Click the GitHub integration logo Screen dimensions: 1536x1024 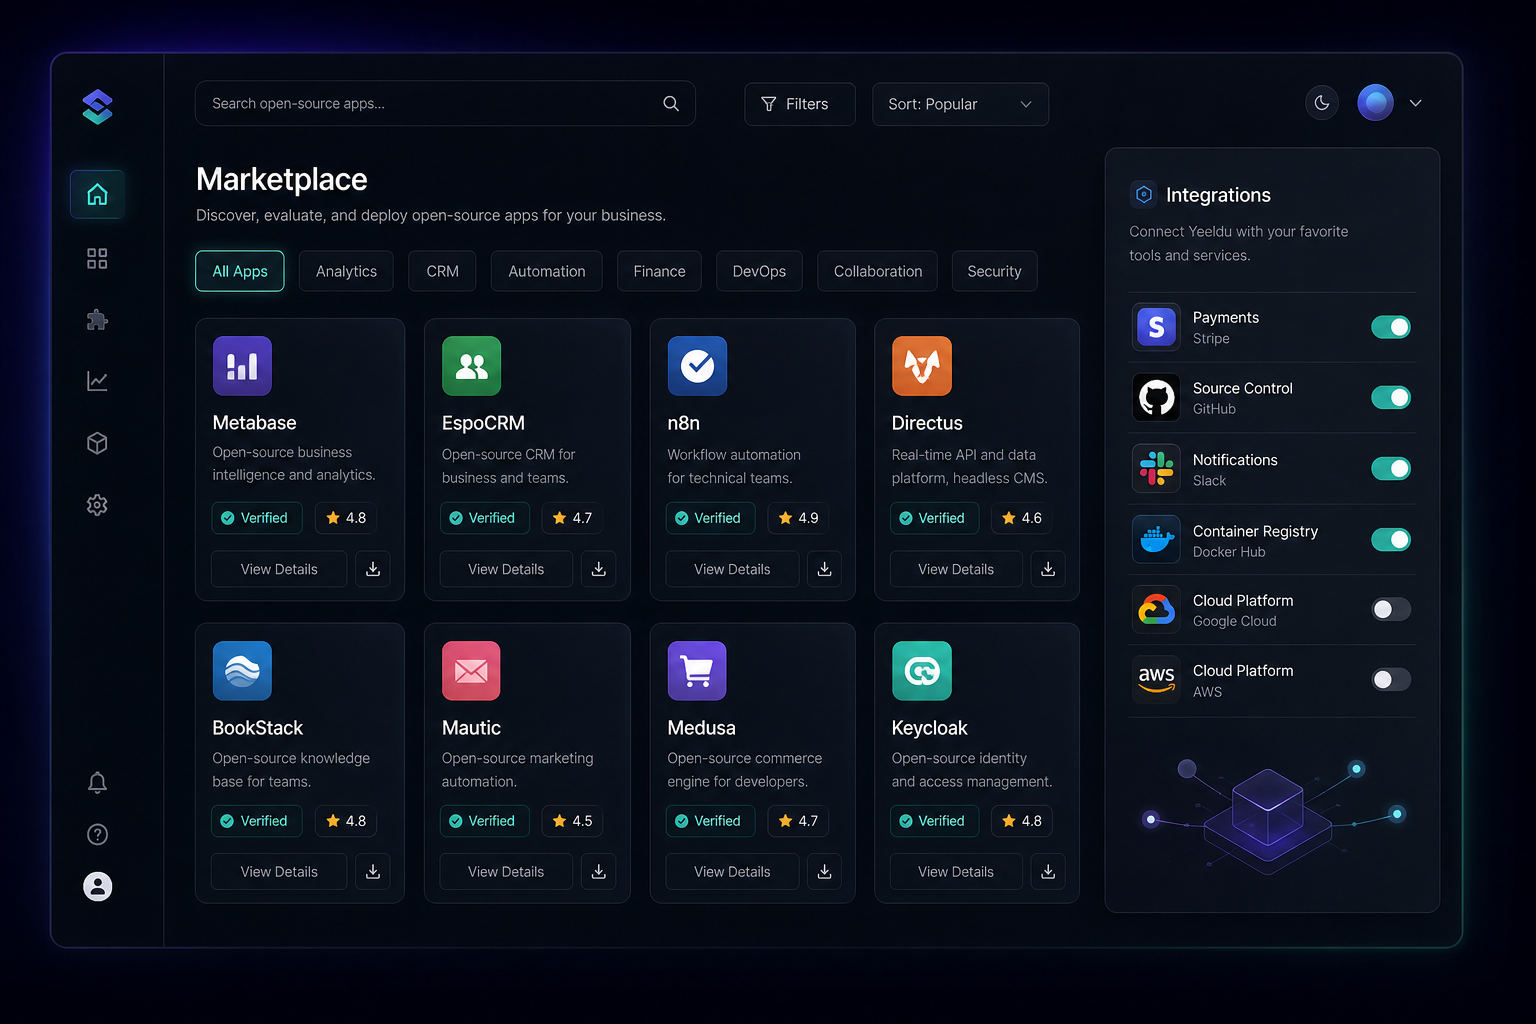(1156, 398)
